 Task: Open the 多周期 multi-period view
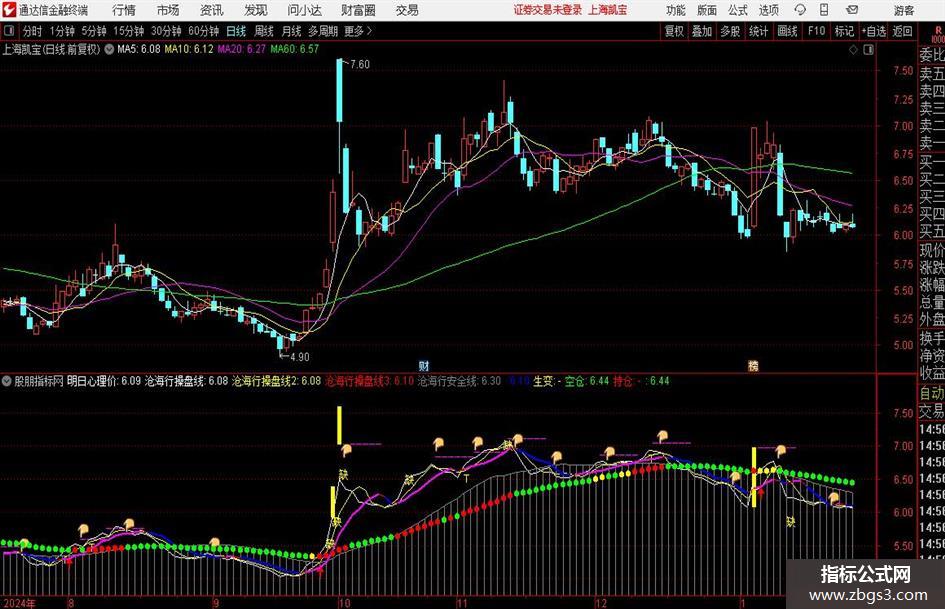(323, 31)
